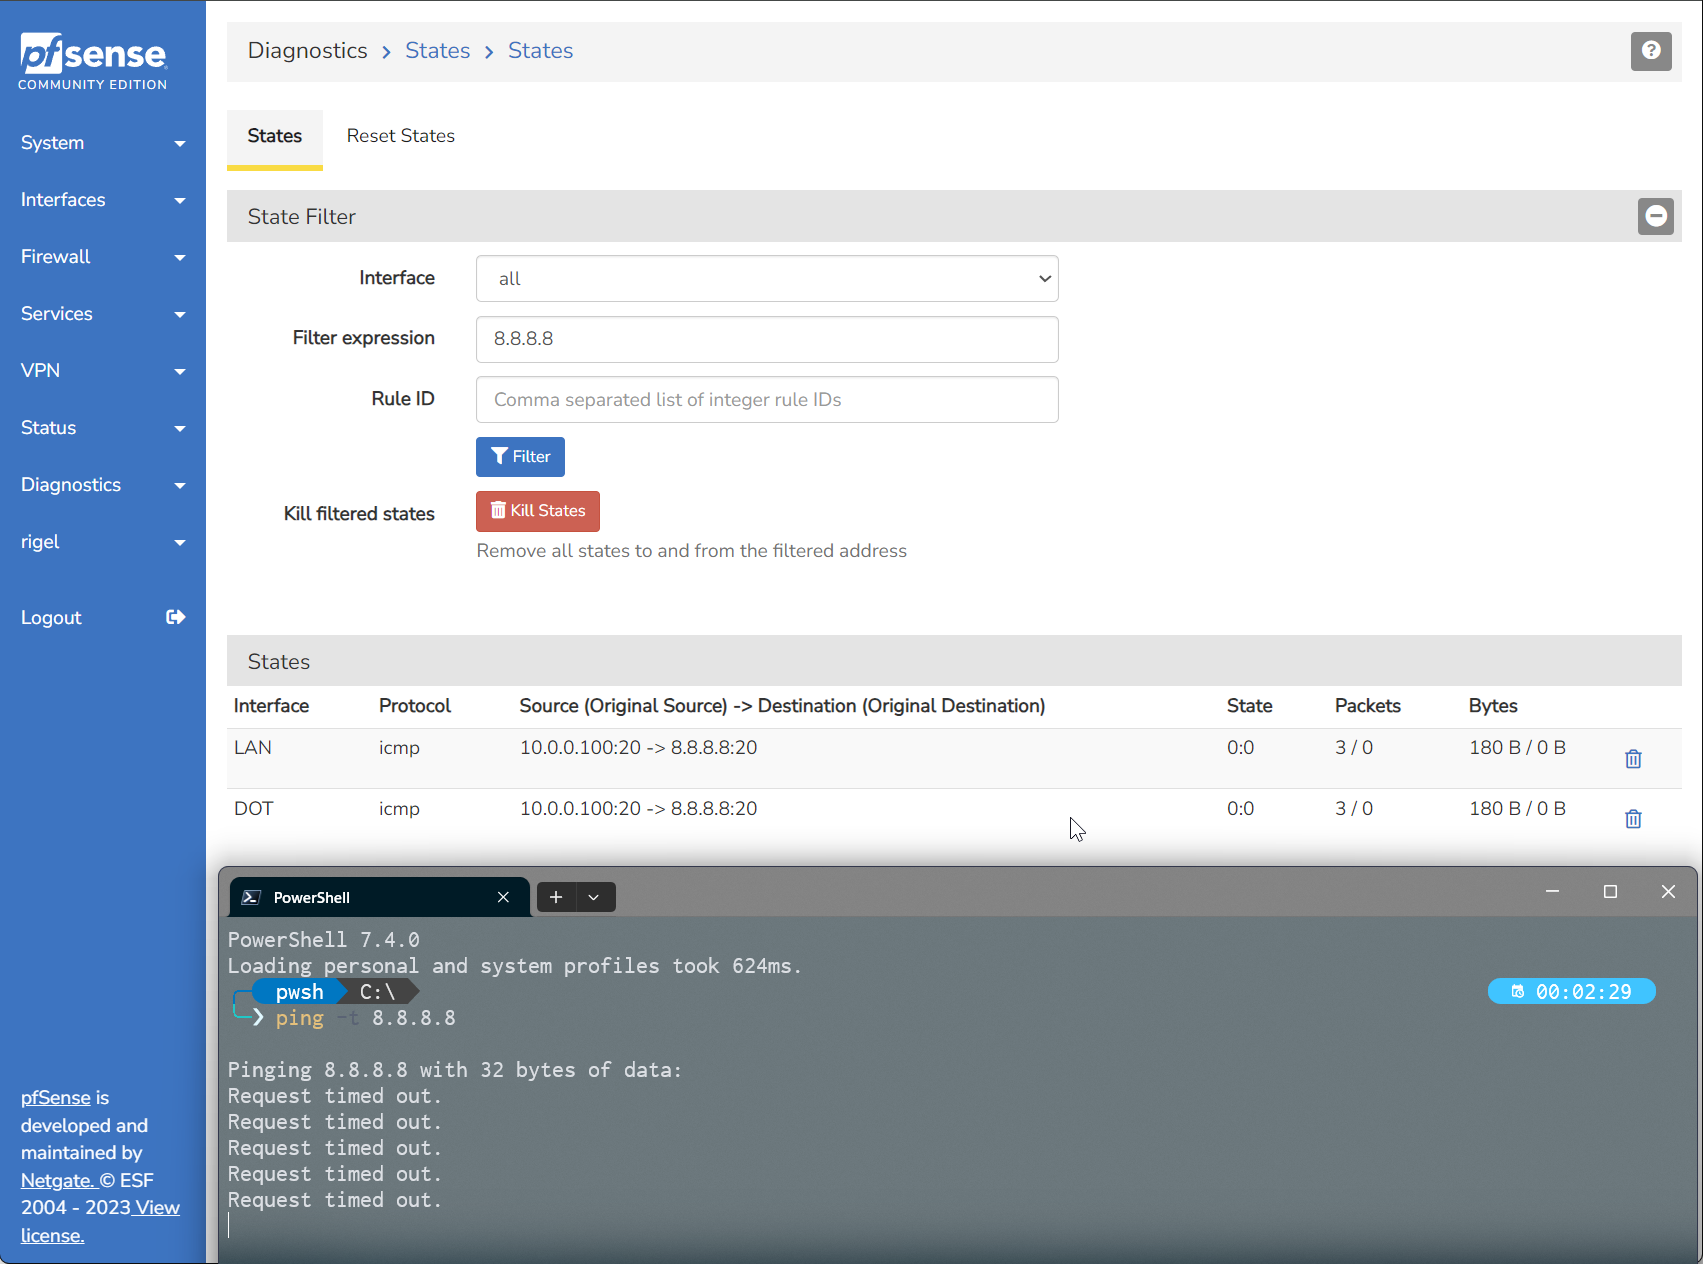The width and height of the screenshot is (1703, 1264).
Task: Click the Bytes column header
Action: click(x=1493, y=706)
